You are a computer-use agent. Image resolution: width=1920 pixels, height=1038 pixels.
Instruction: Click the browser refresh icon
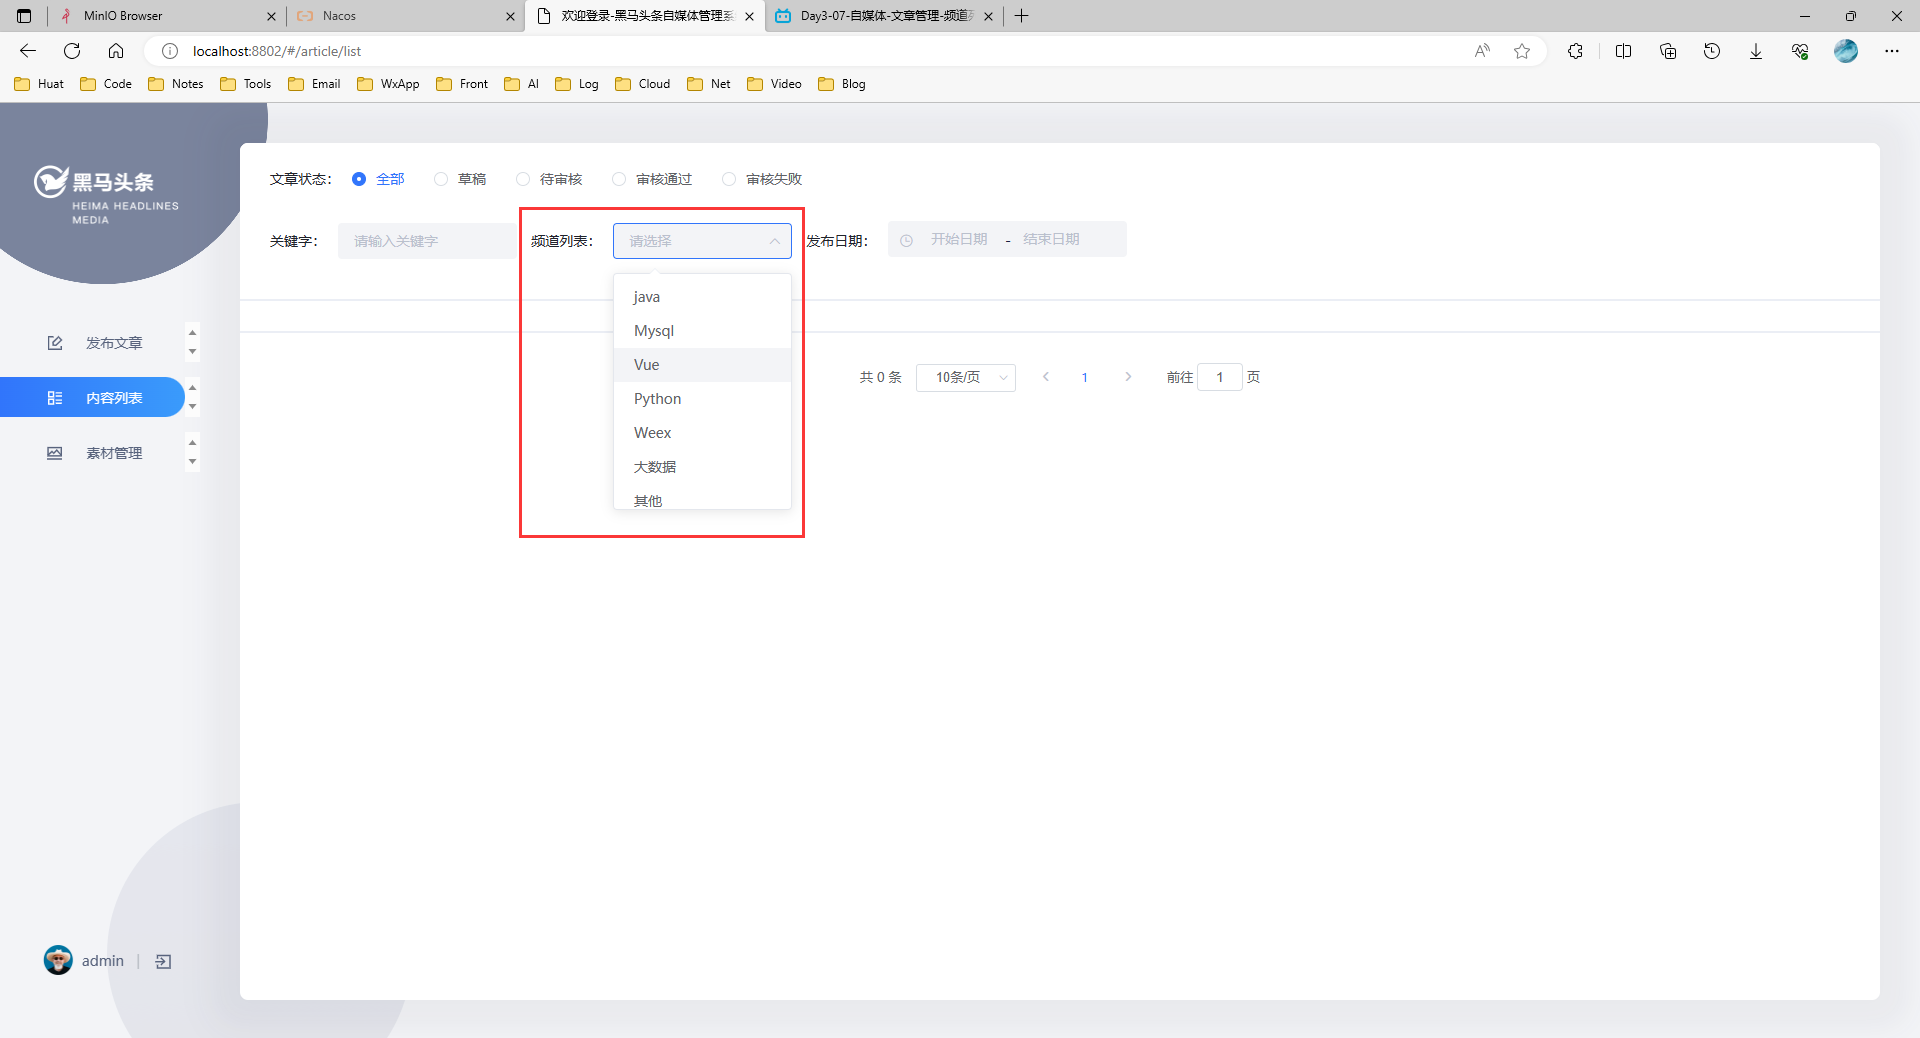coord(72,51)
